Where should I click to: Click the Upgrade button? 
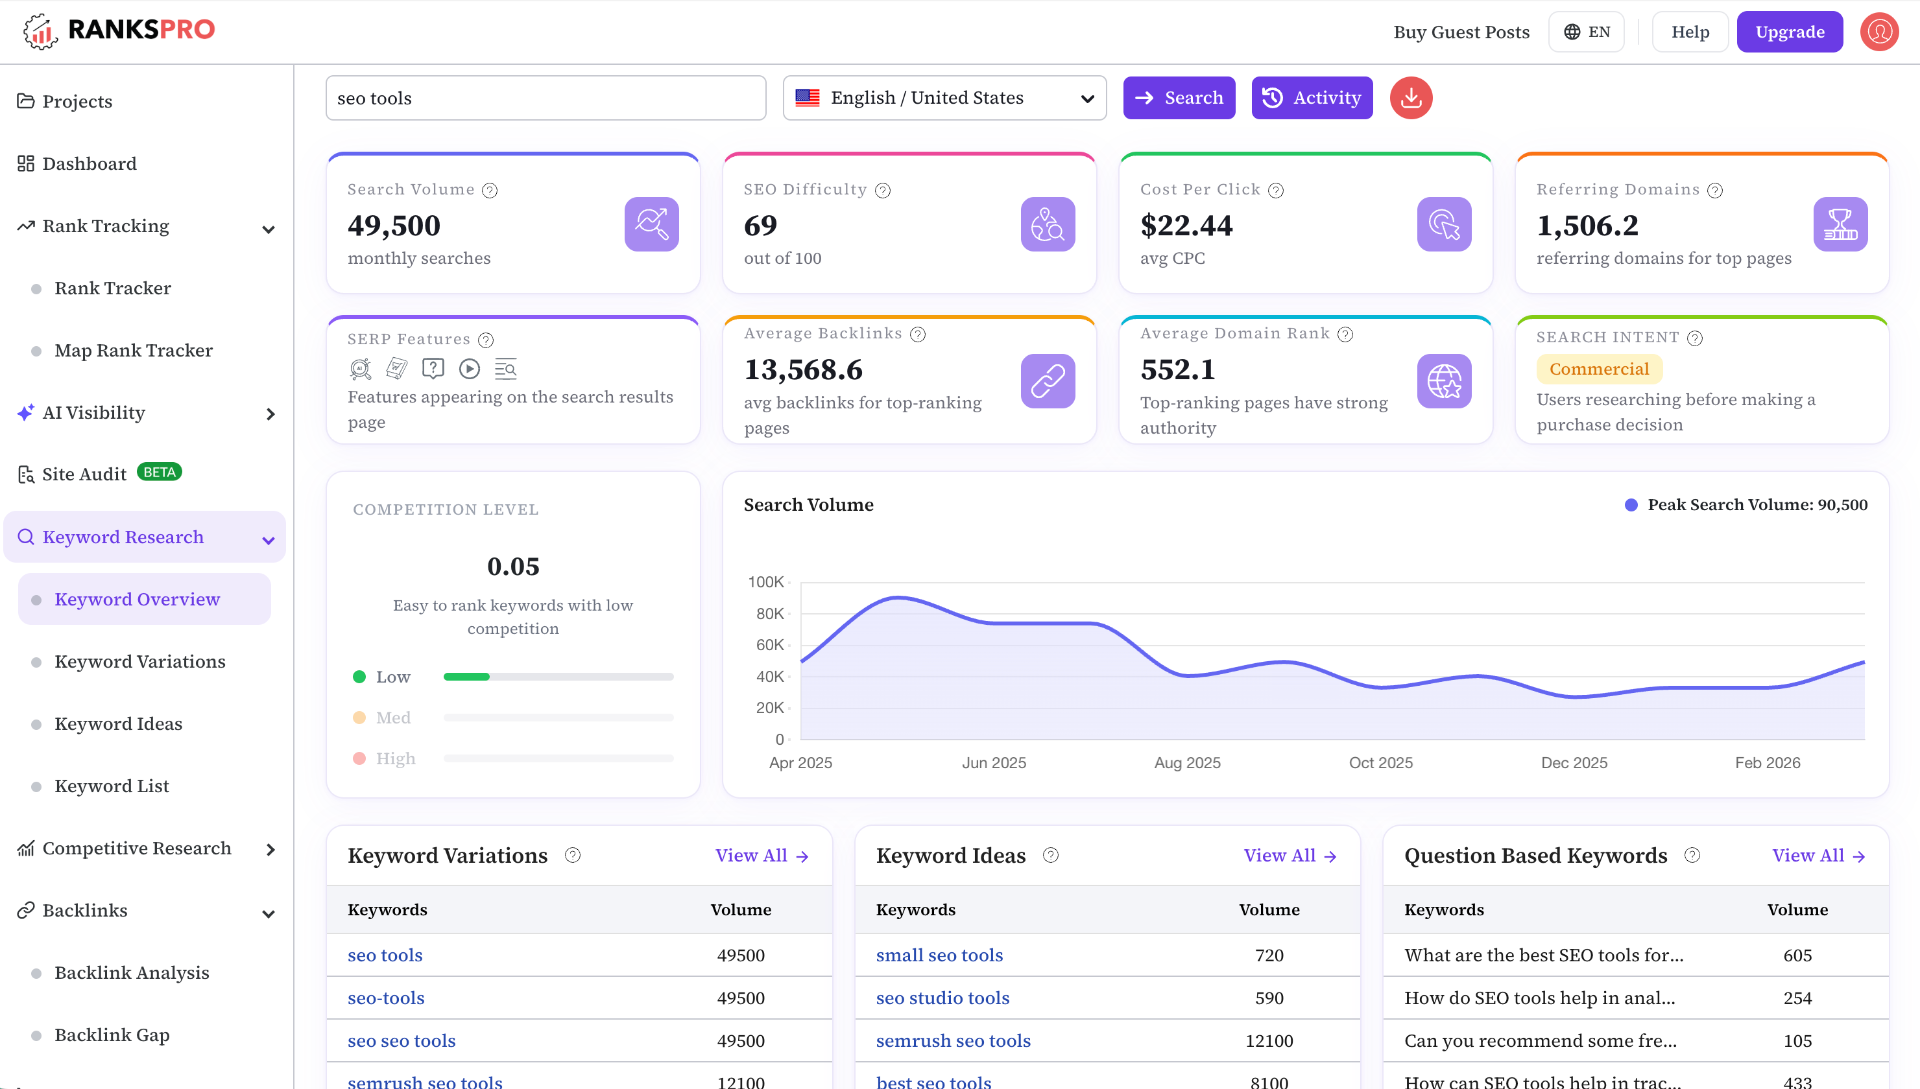click(x=1790, y=32)
